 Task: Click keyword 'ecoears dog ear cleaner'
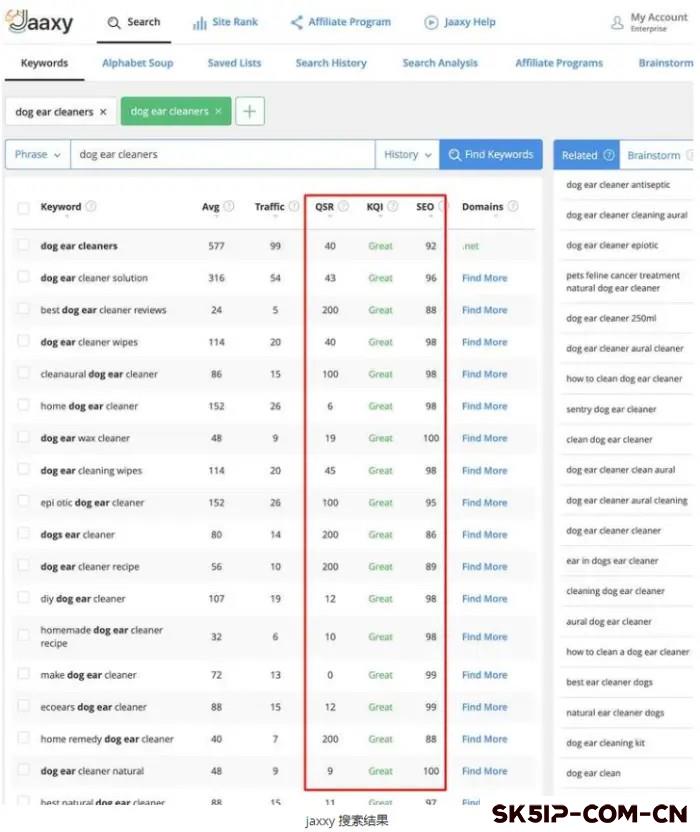[x=93, y=707]
